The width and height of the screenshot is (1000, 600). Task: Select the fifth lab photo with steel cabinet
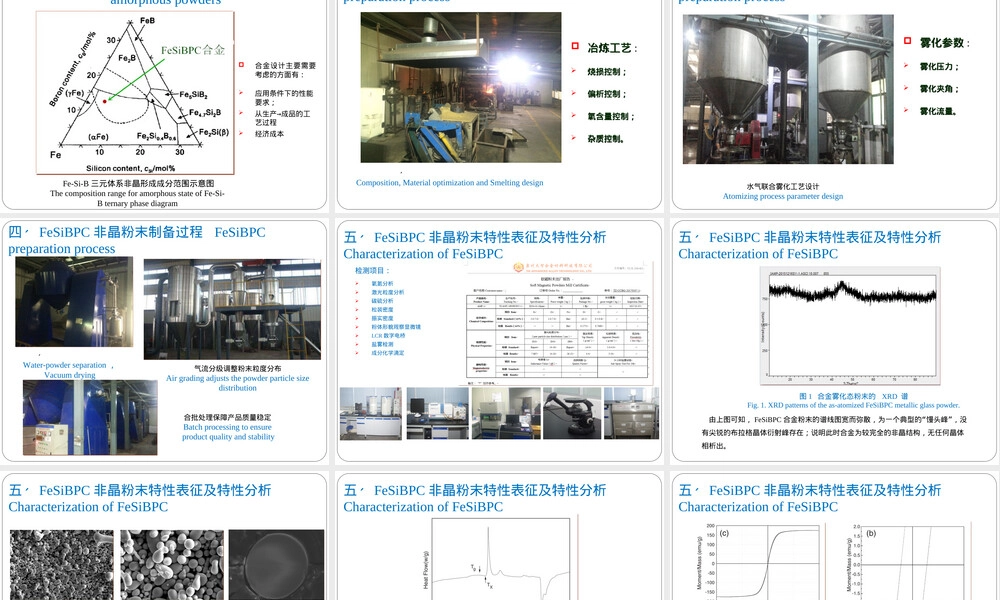[631, 413]
